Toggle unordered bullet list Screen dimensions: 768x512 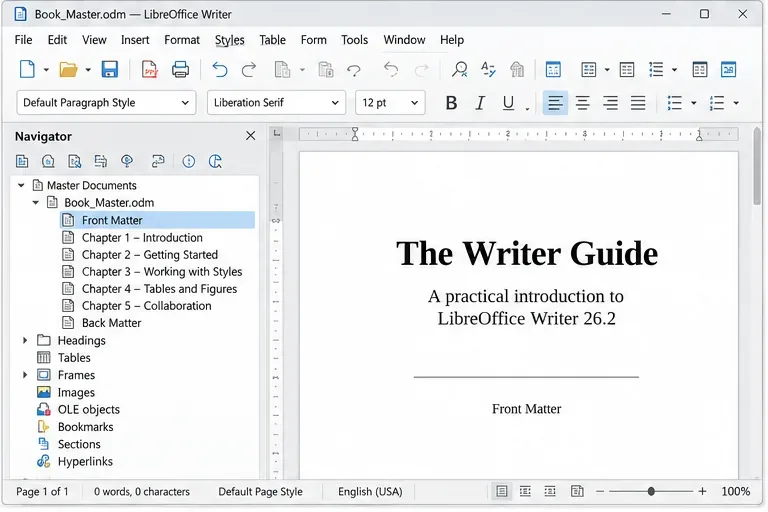click(x=674, y=103)
